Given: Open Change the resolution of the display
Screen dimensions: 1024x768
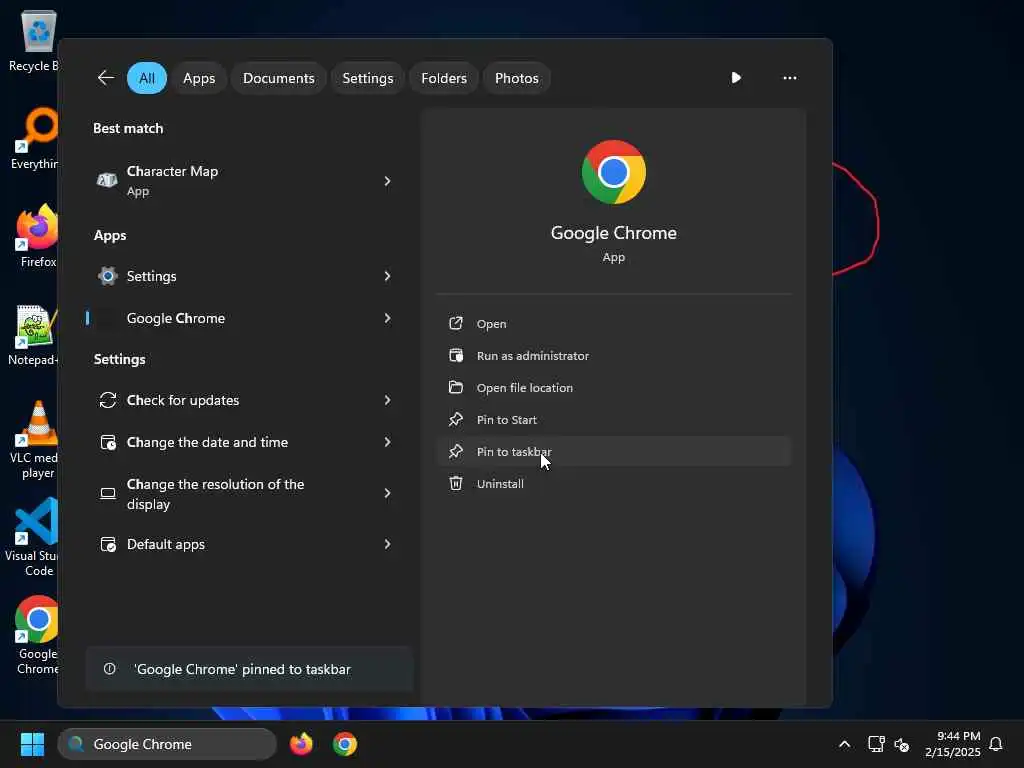Looking at the screenshot, I should (246, 494).
